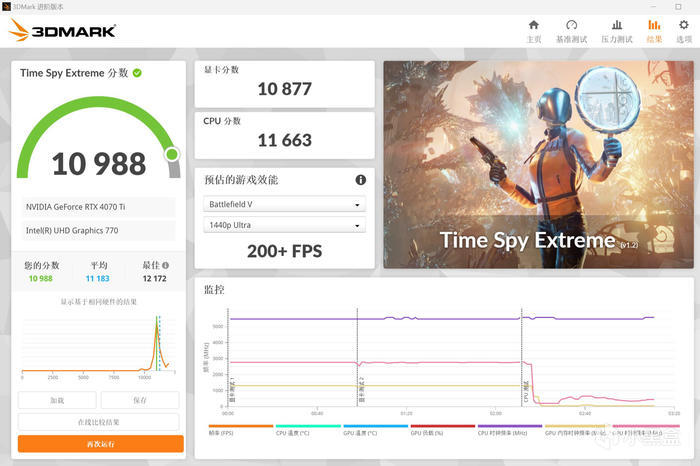Click the Intel(R) UHD Graphics 770 row

[99, 230]
